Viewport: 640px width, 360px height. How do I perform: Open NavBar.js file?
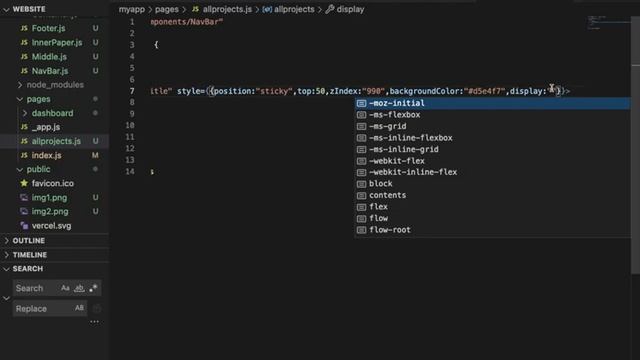50,71
